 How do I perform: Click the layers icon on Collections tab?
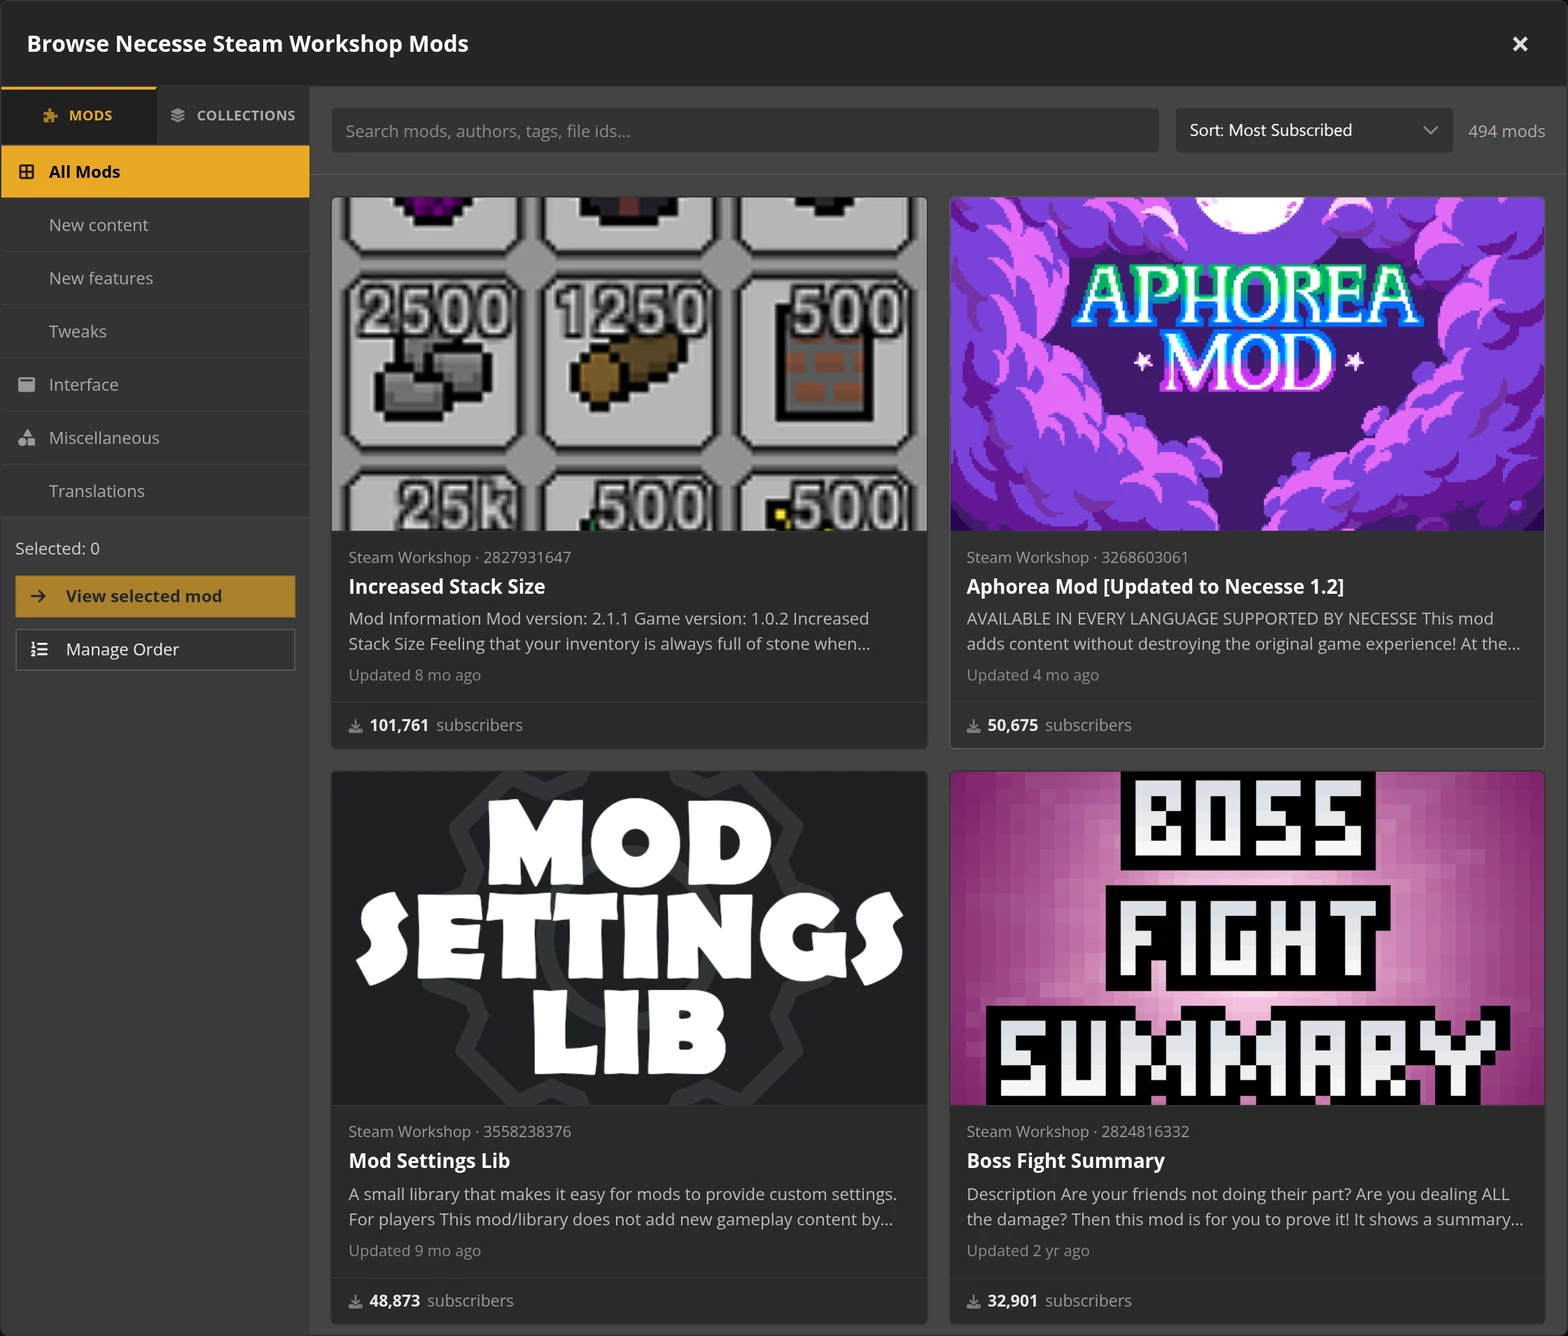(x=178, y=115)
